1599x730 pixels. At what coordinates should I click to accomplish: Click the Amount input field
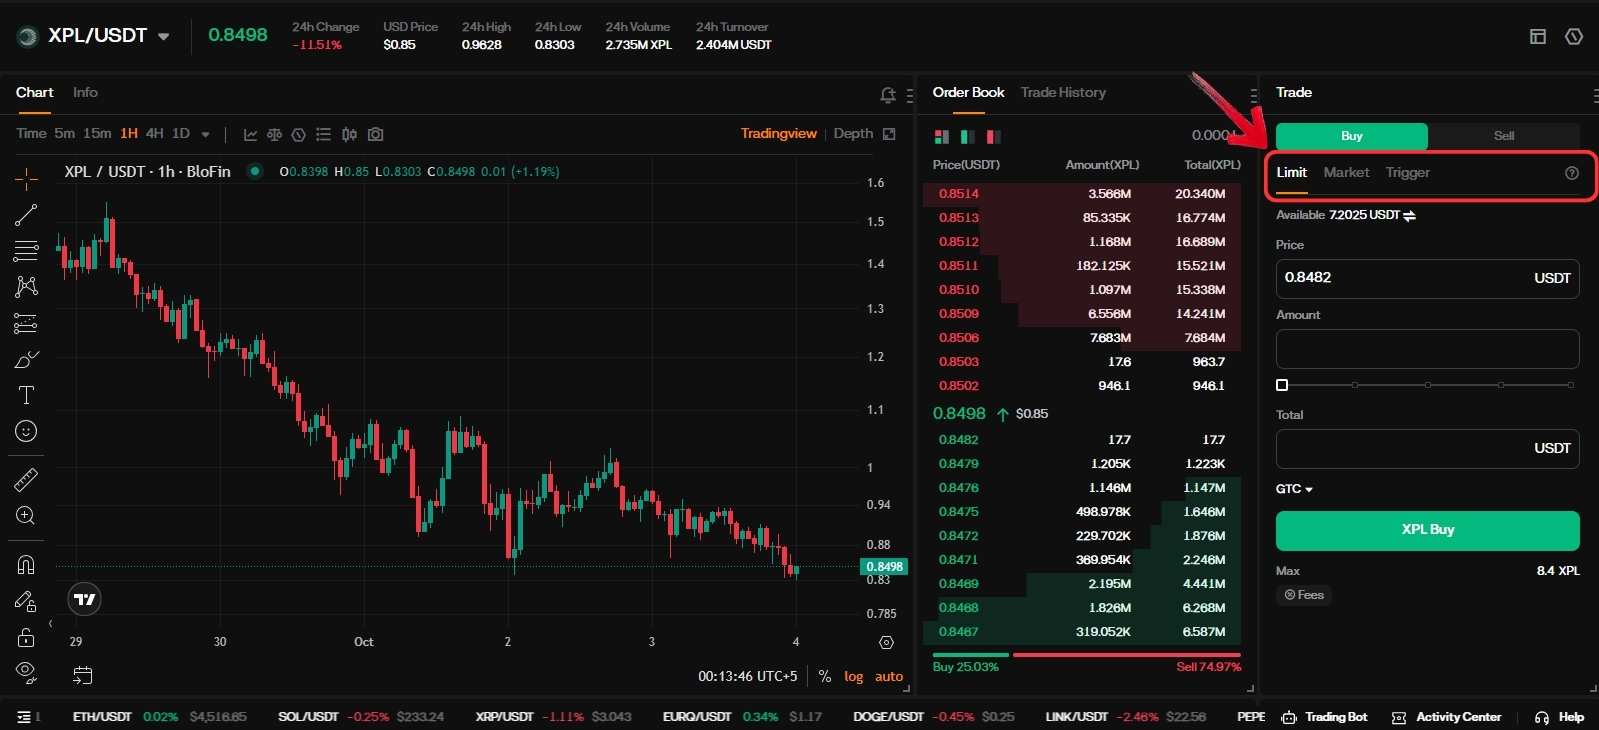1426,349
